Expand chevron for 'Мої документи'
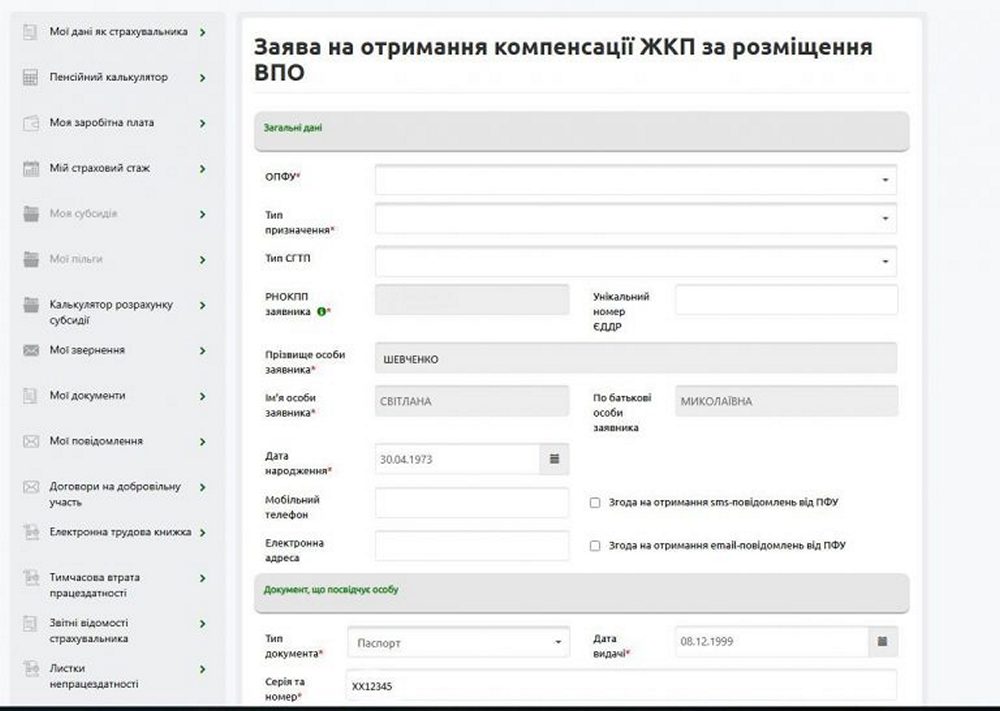The image size is (1000, 711). [x=203, y=397]
